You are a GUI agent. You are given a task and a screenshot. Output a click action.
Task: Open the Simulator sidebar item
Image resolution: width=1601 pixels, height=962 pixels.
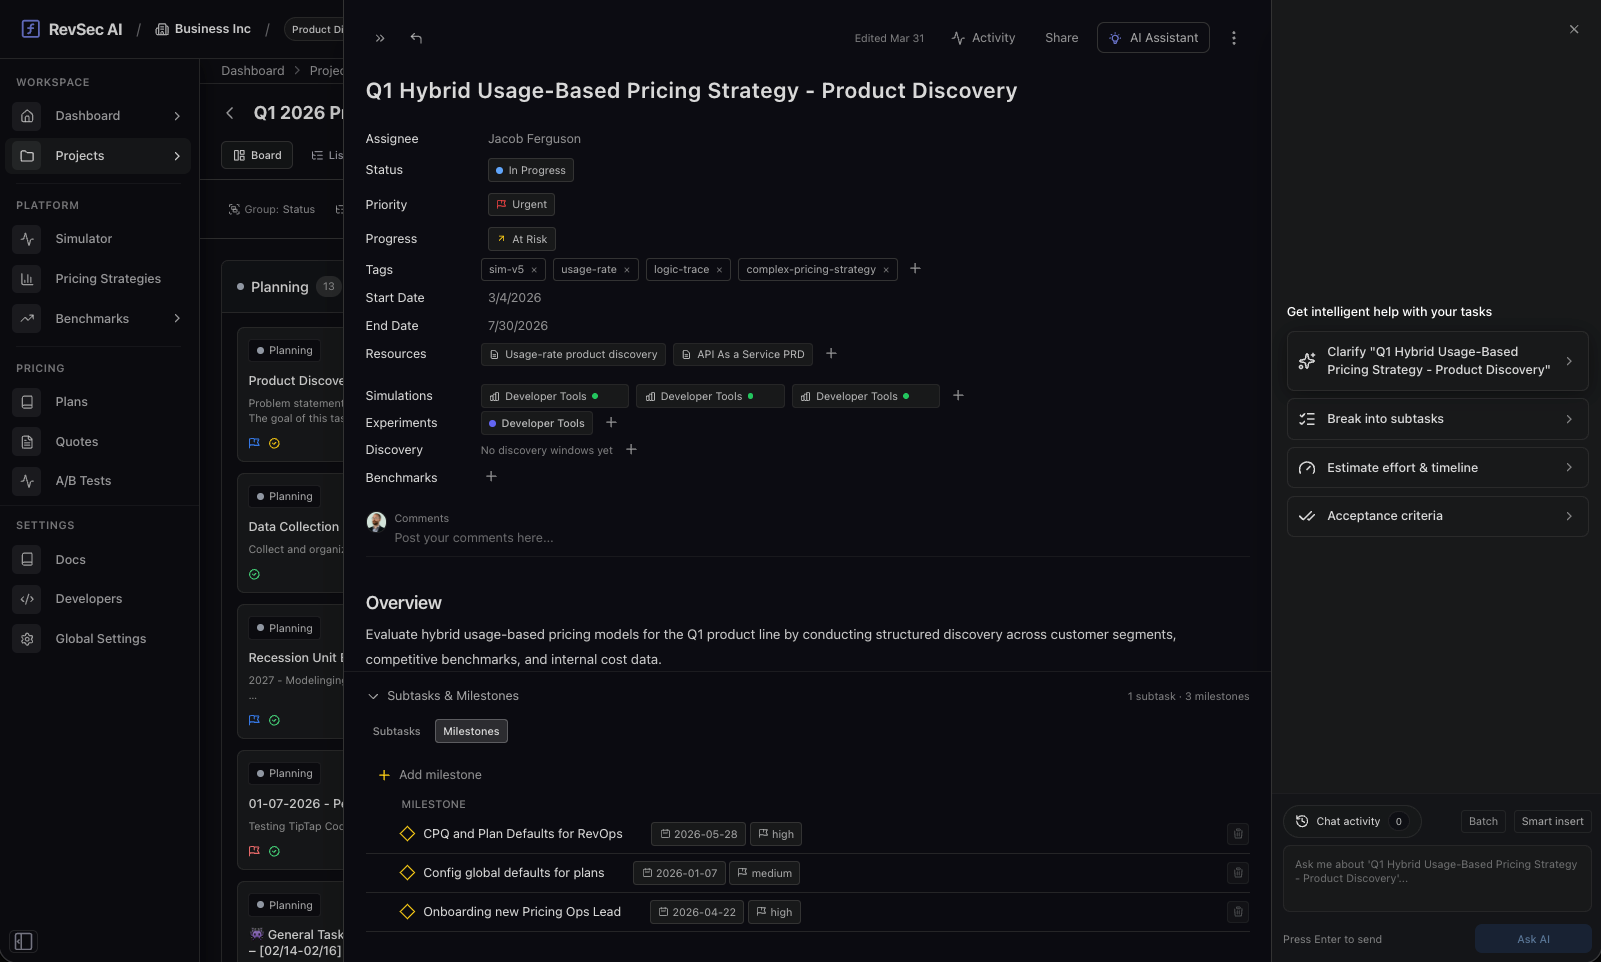click(x=84, y=239)
